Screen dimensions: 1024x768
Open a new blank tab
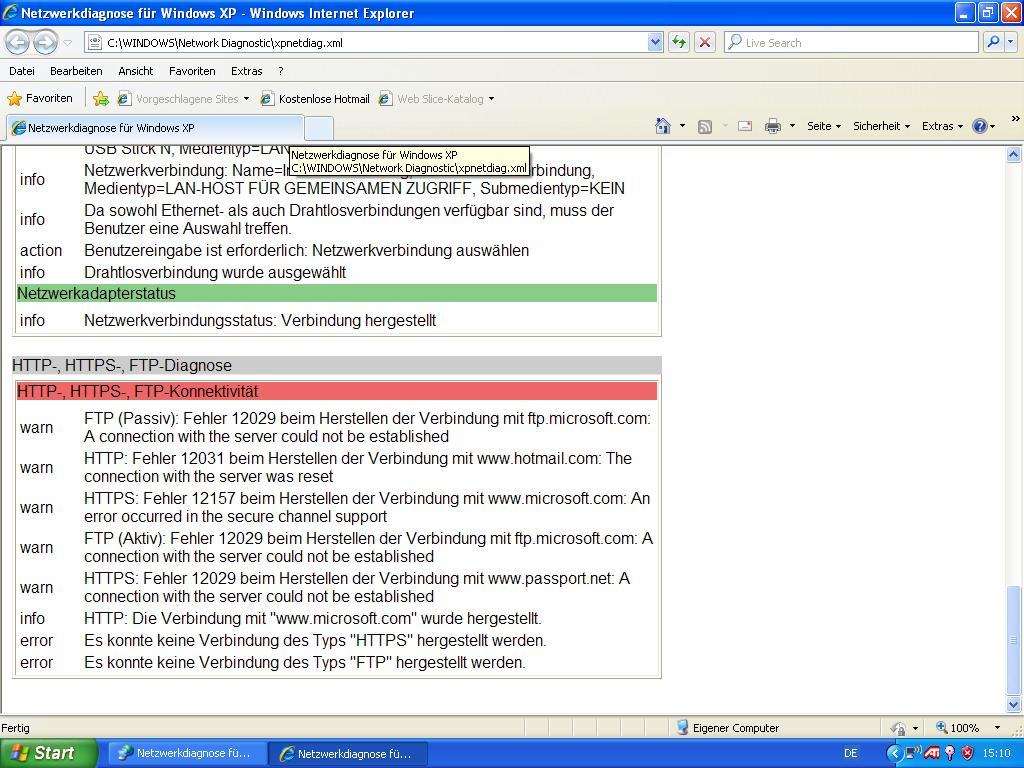[319, 128]
